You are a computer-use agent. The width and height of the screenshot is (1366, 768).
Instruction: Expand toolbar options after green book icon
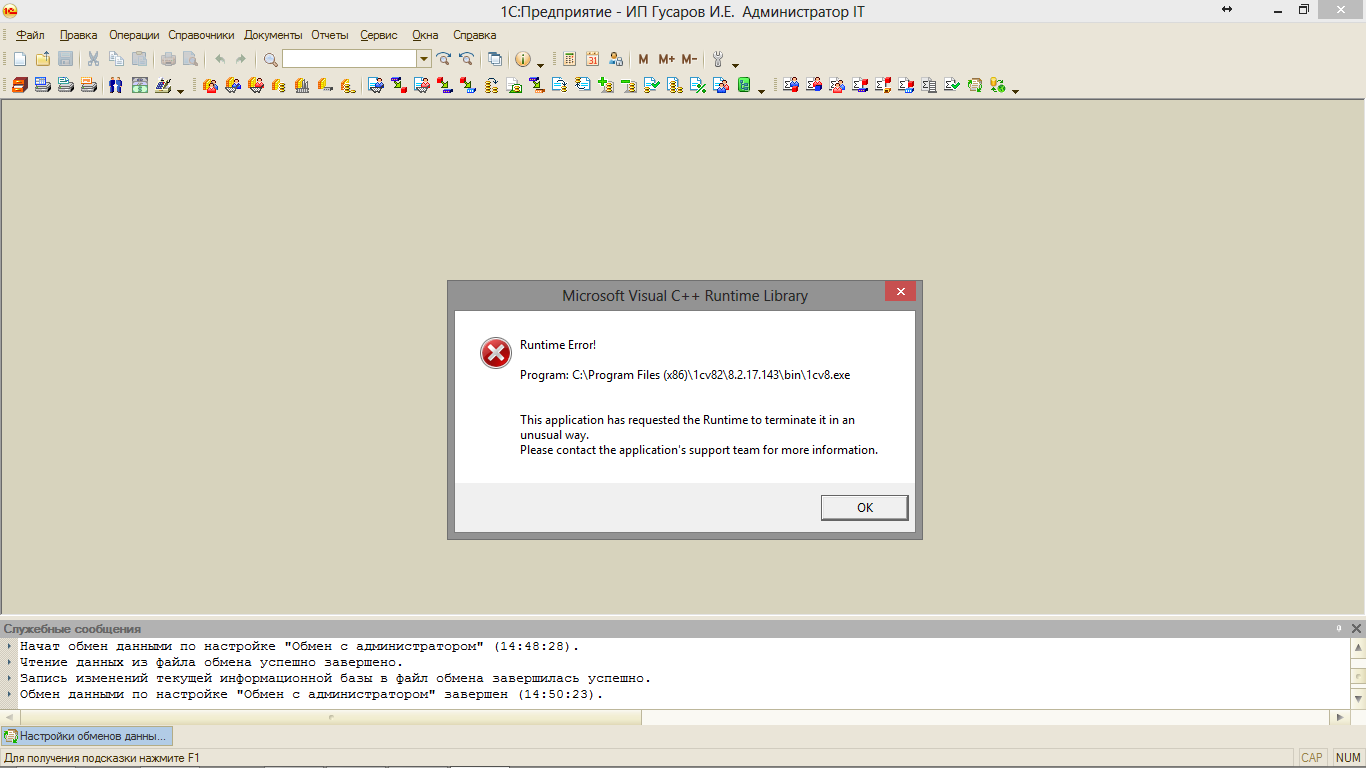[761, 91]
